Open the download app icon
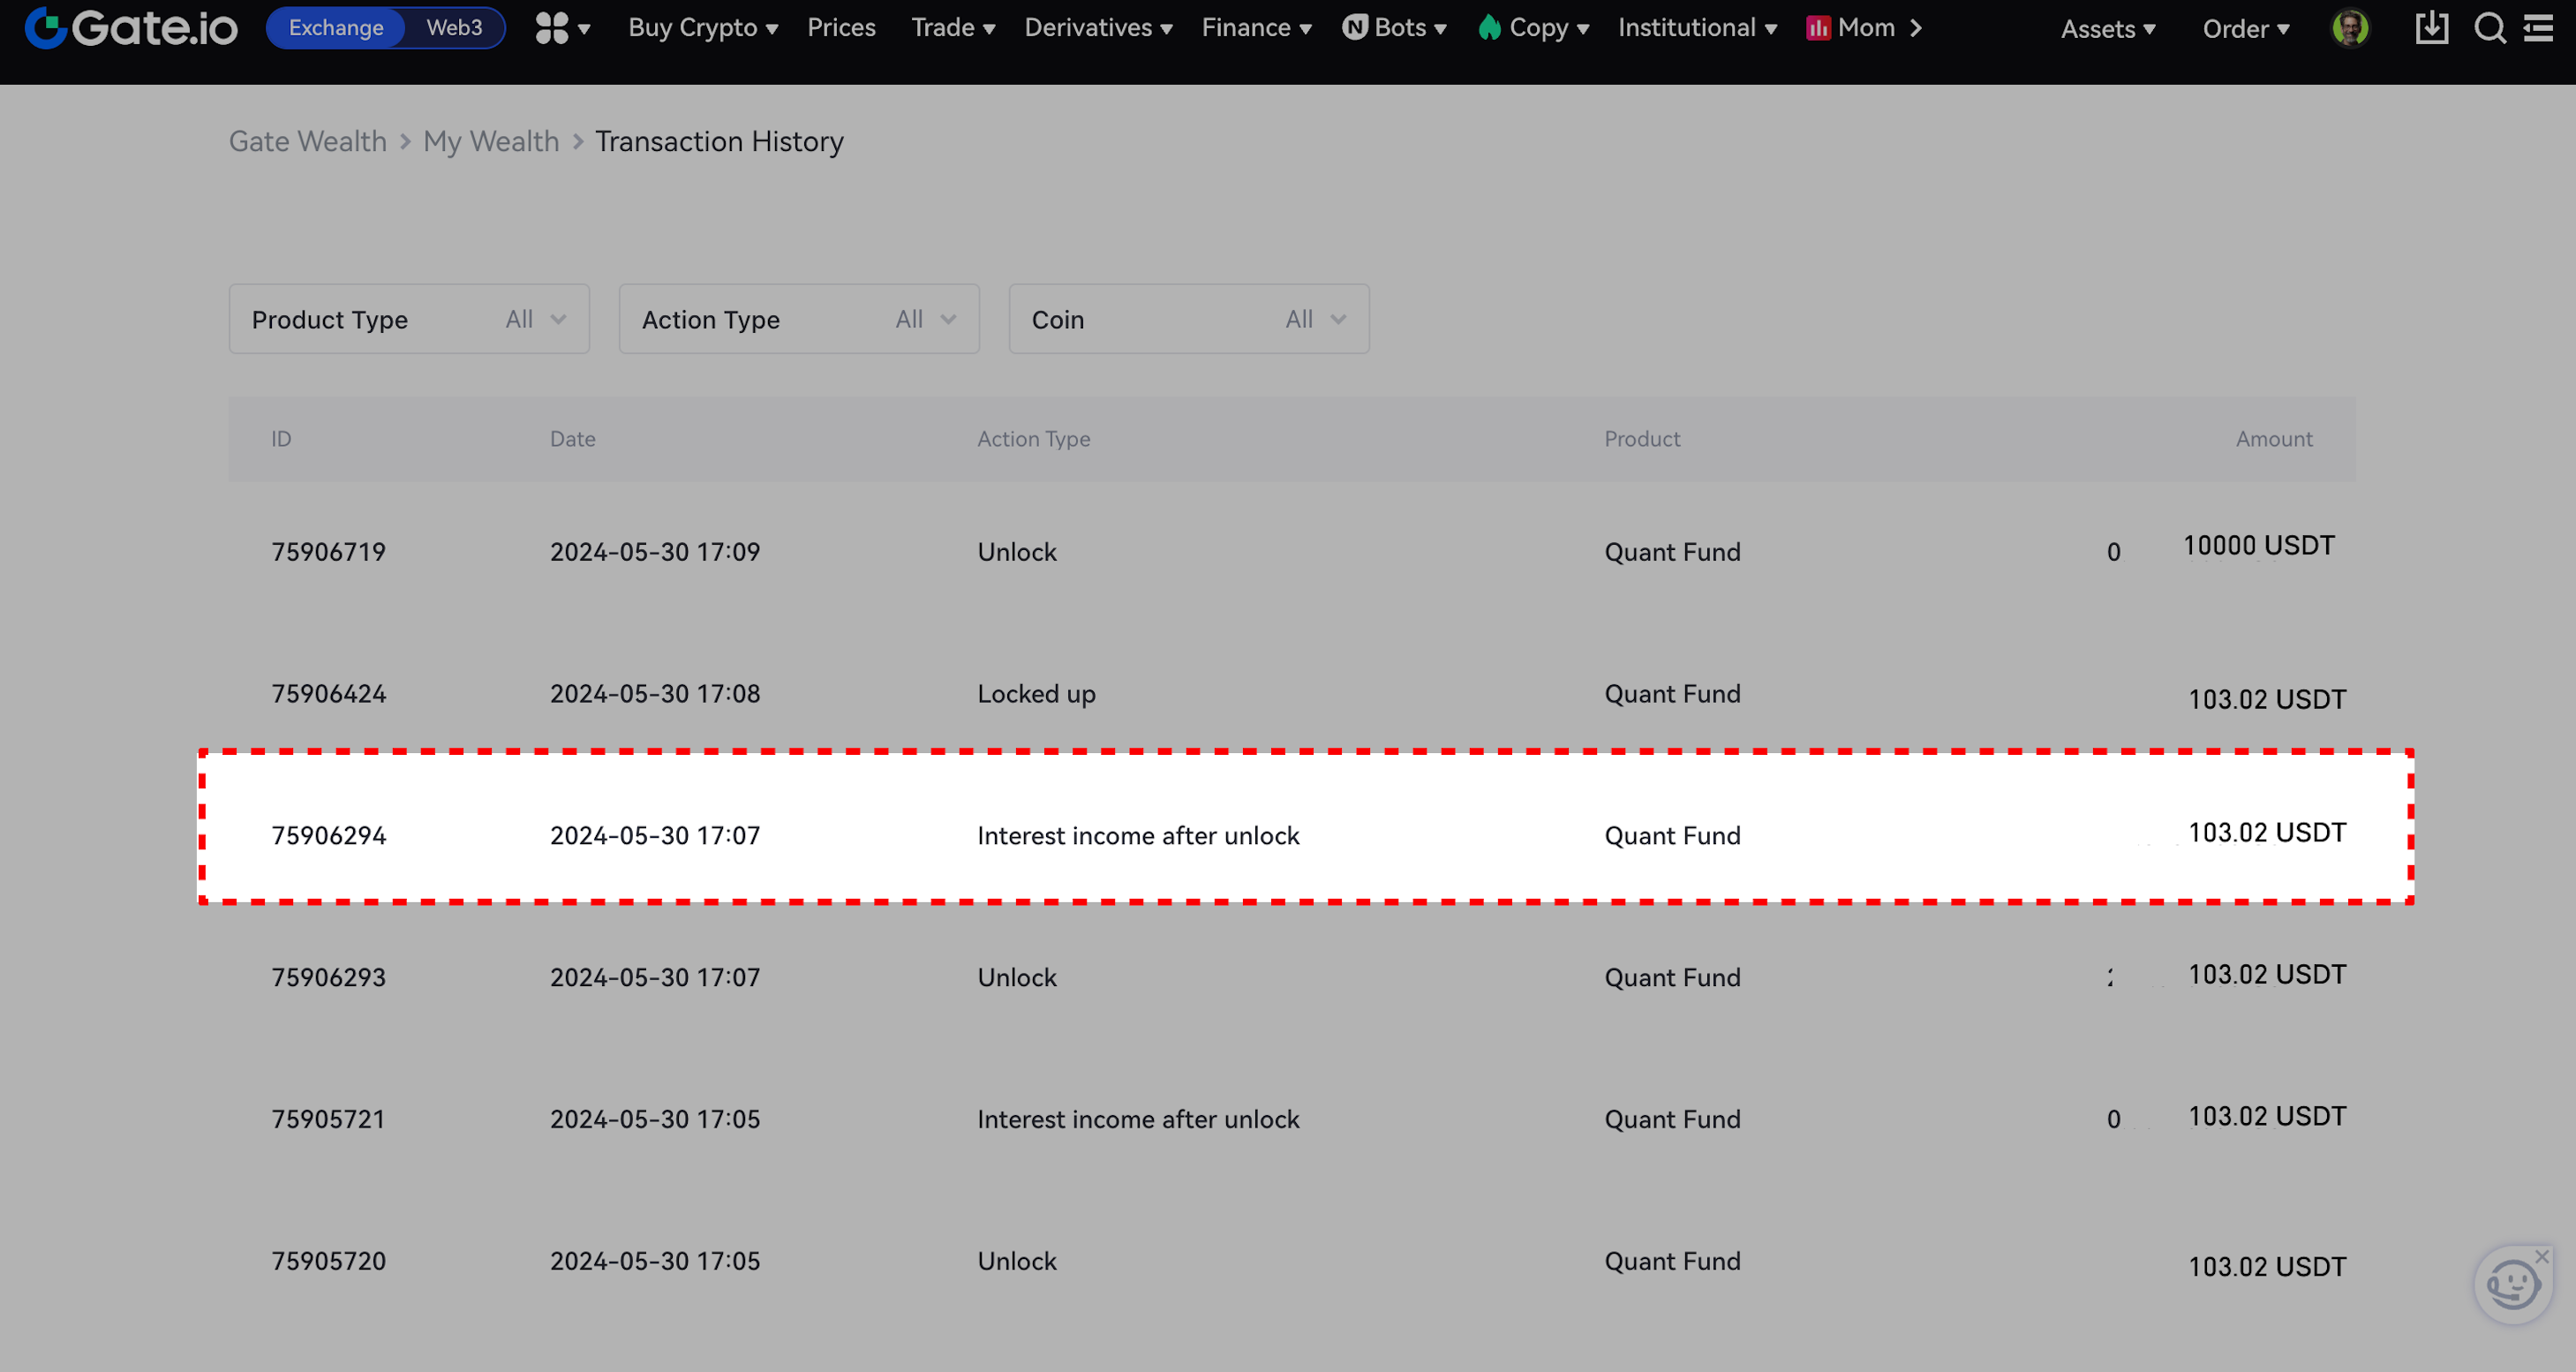This screenshot has height=1372, width=2576. [2431, 28]
